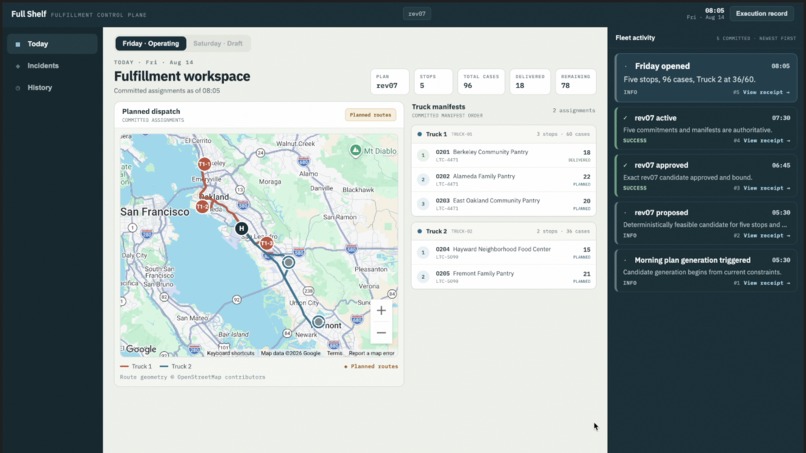This screenshot has height=453, width=806.
Task: Open the Execution record button
Action: tap(761, 14)
